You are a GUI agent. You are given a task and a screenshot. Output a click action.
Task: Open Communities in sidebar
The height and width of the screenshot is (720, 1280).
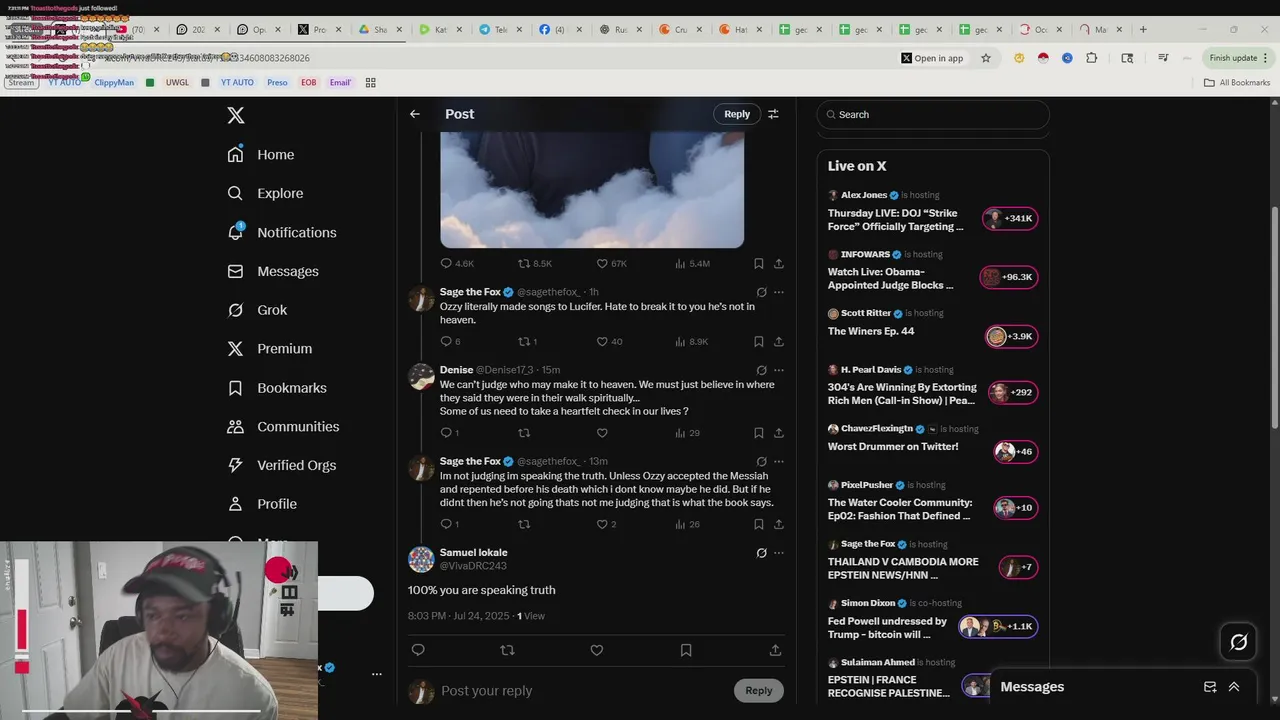click(283, 427)
